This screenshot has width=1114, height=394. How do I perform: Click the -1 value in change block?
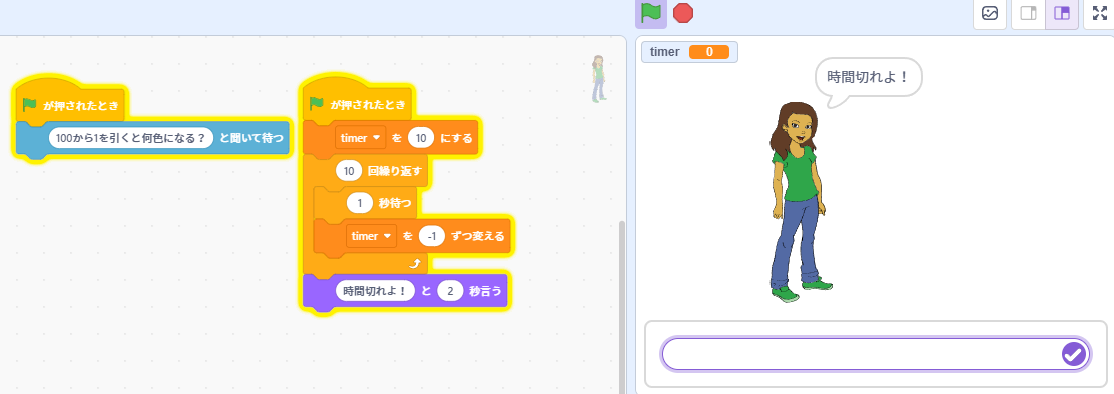click(432, 236)
